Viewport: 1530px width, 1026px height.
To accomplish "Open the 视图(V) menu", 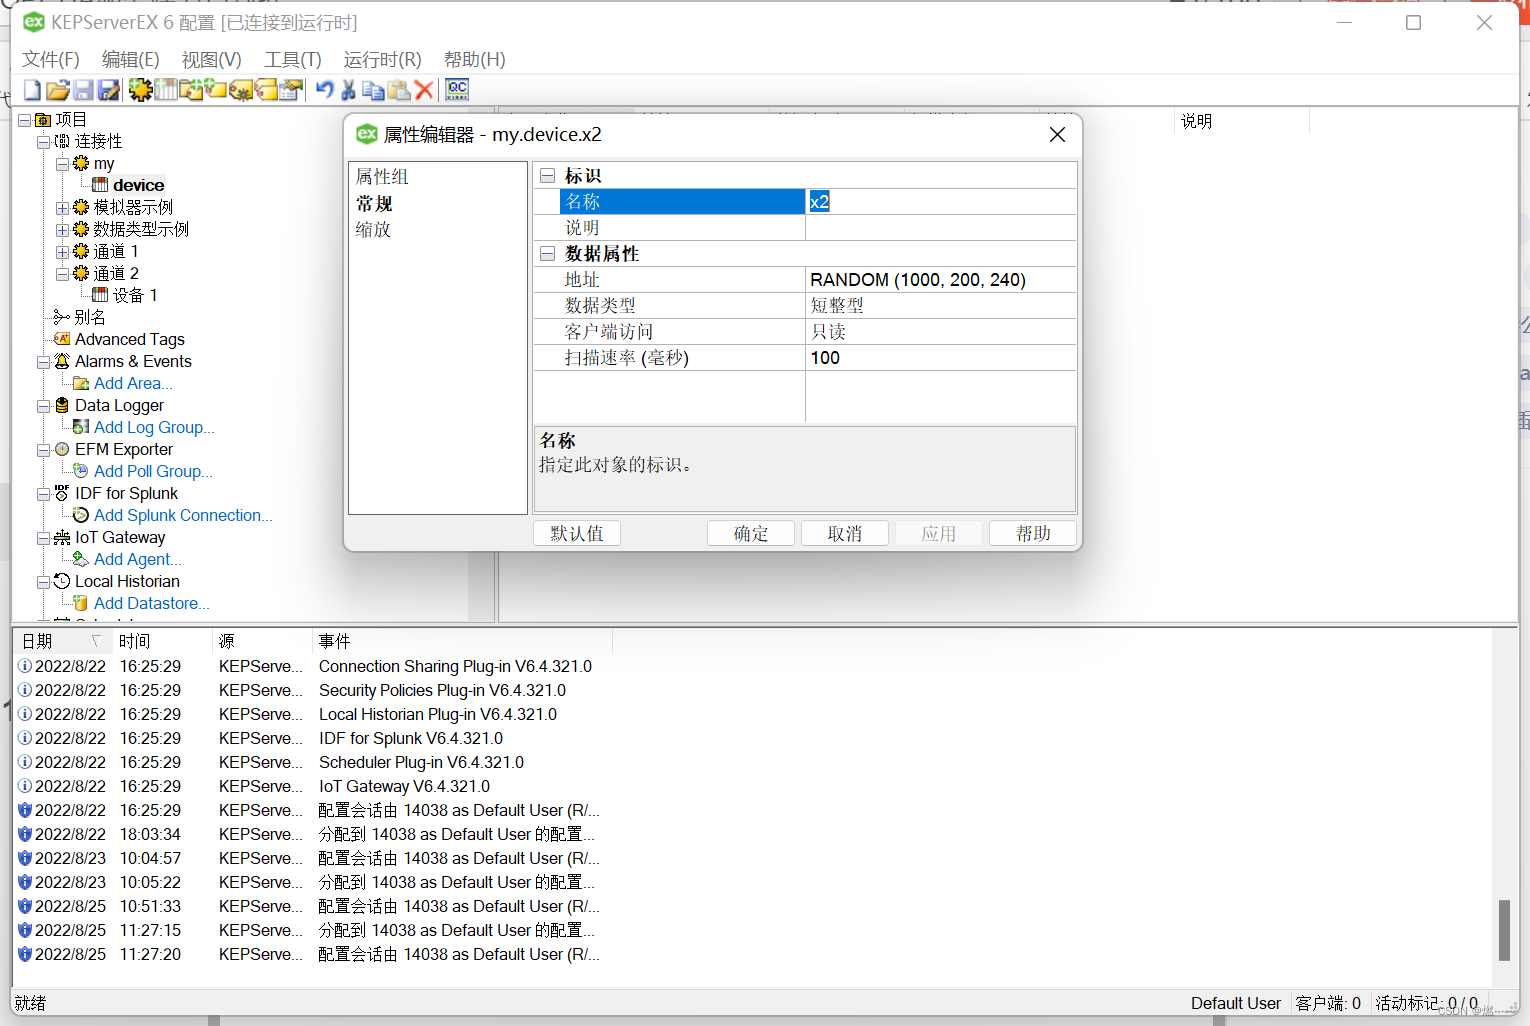I will point(211,60).
